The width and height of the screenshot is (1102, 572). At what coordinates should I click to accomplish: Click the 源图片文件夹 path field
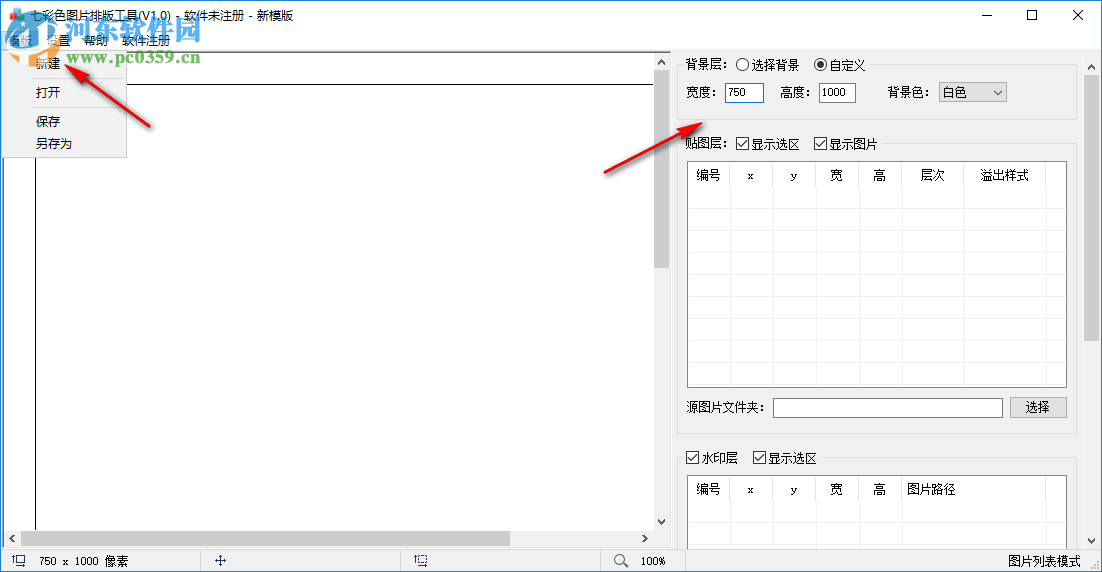(888, 408)
